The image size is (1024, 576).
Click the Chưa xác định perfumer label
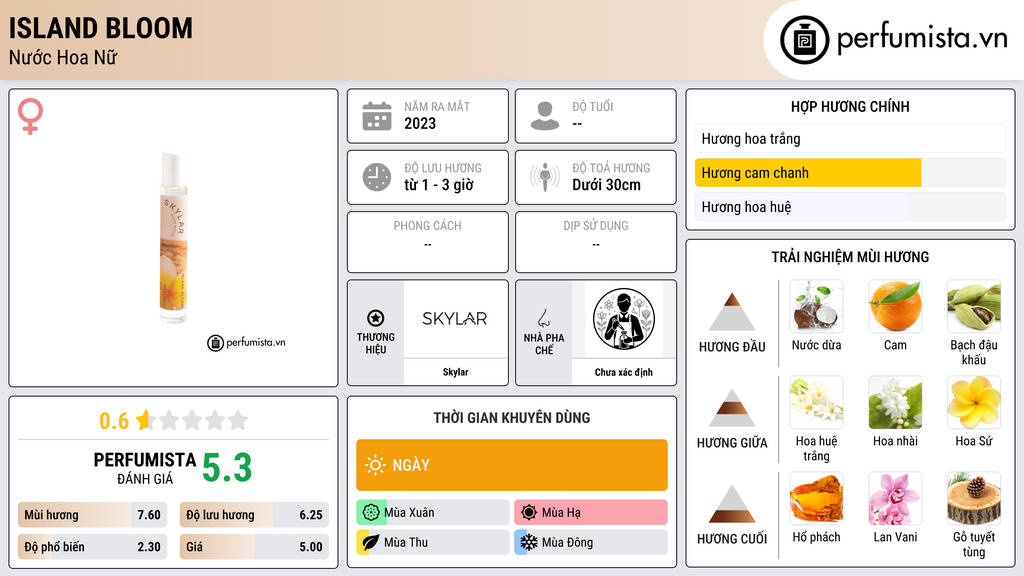coord(624,372)
